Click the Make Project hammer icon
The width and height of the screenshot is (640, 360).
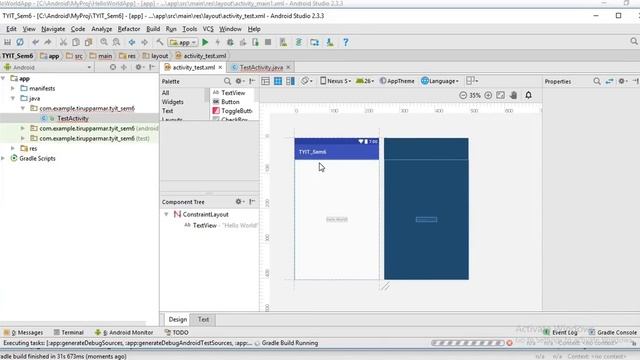click(x=160, y=42)
